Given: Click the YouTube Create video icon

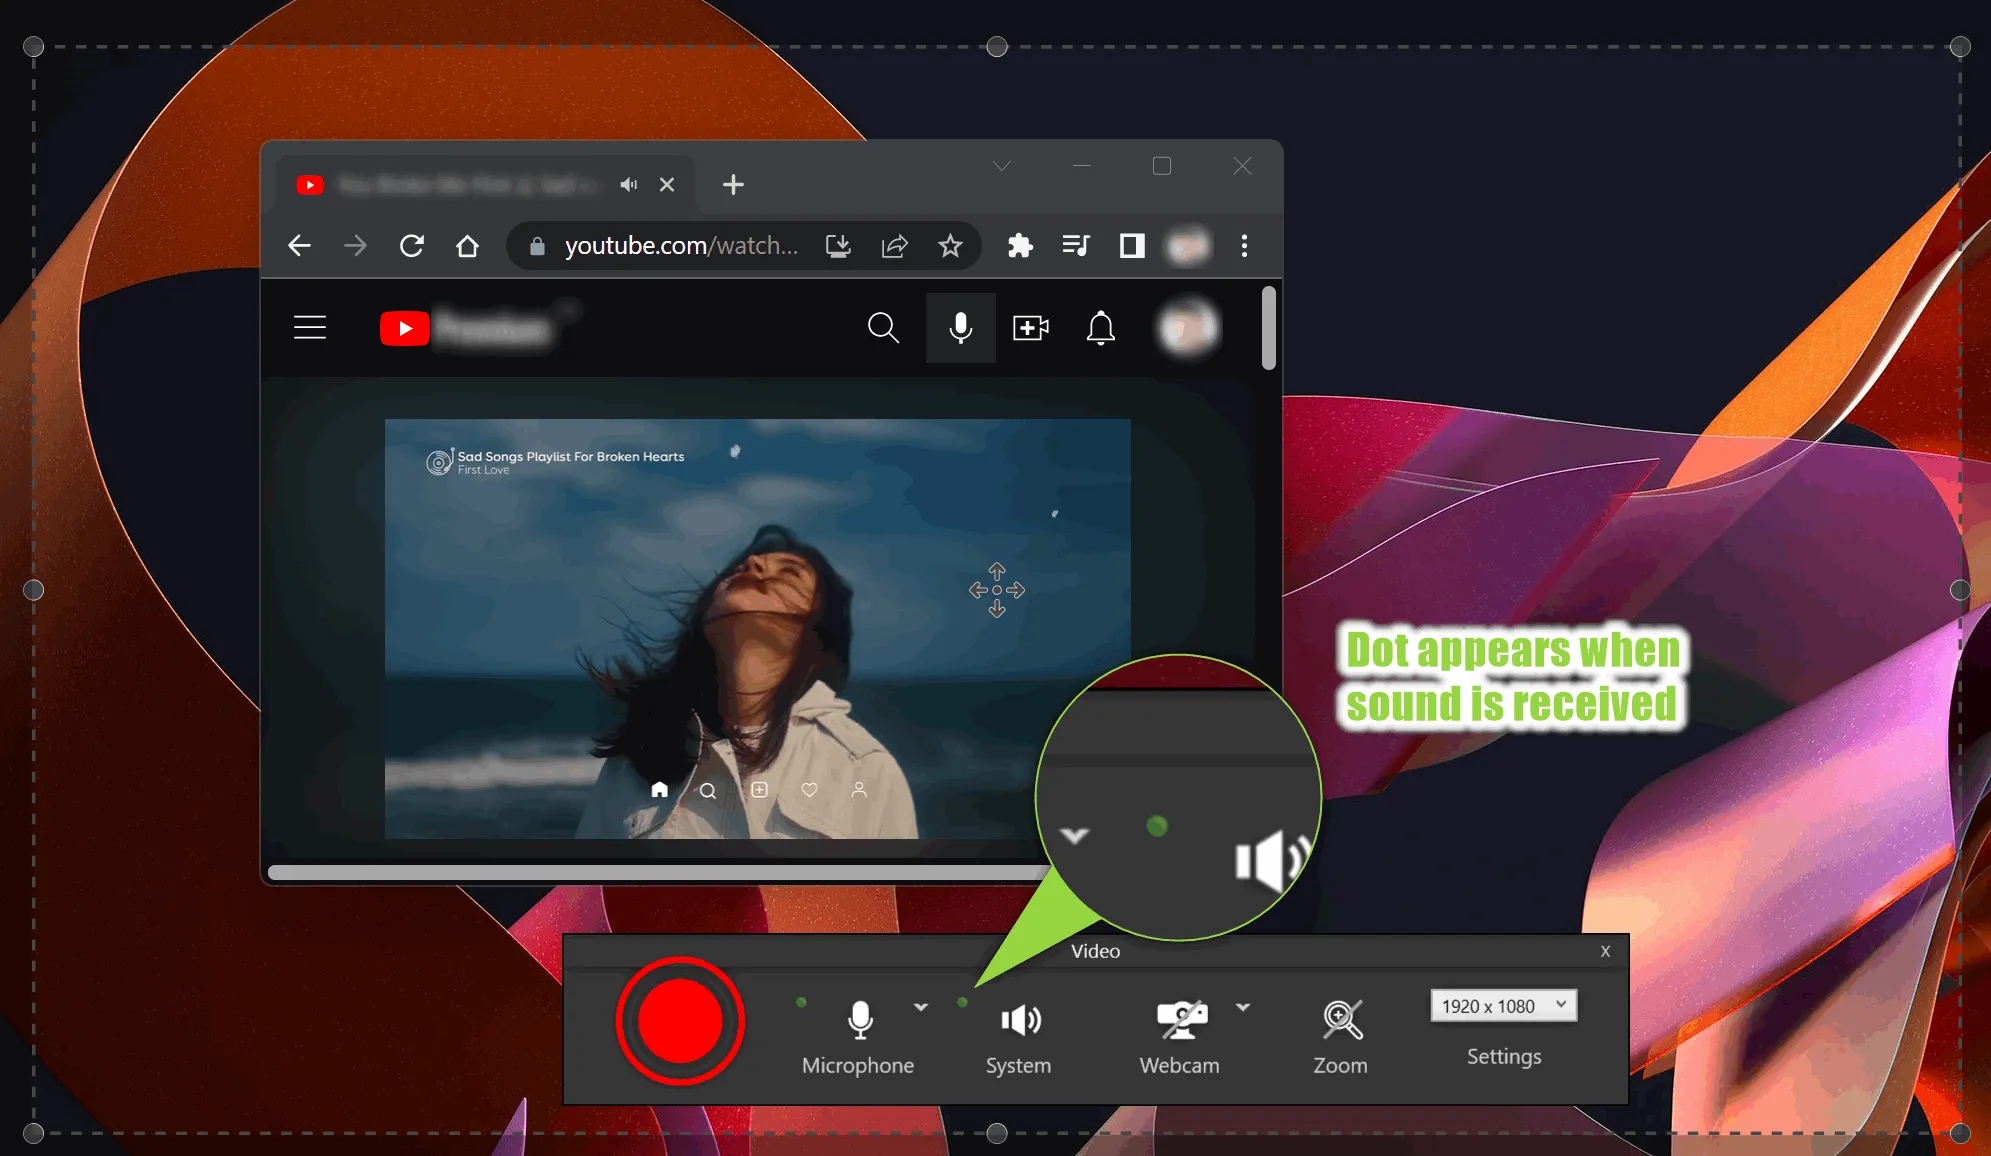Looking at the screenshot, I should click(x=1031, y=327).
